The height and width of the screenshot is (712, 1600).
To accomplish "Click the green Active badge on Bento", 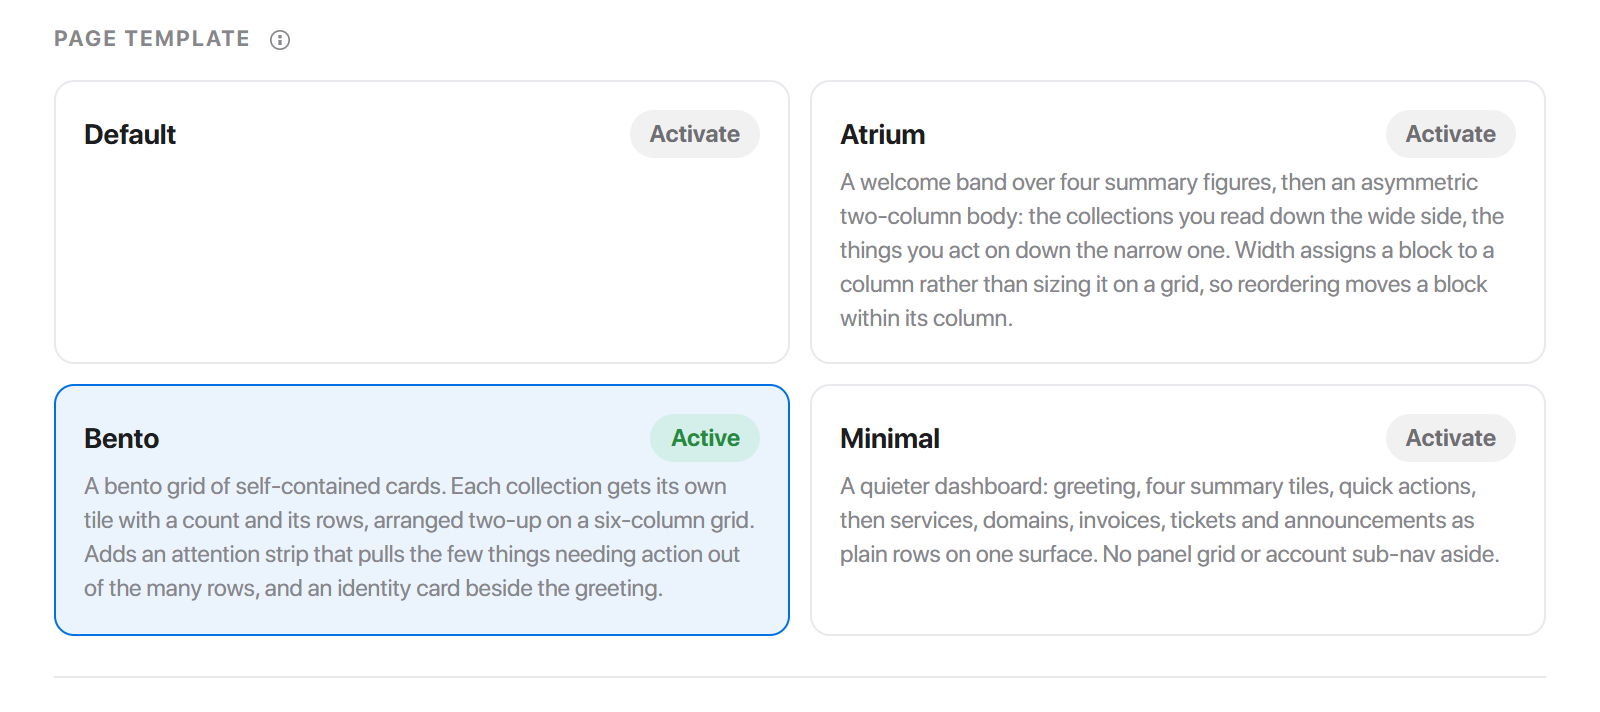I will (705, 438).
